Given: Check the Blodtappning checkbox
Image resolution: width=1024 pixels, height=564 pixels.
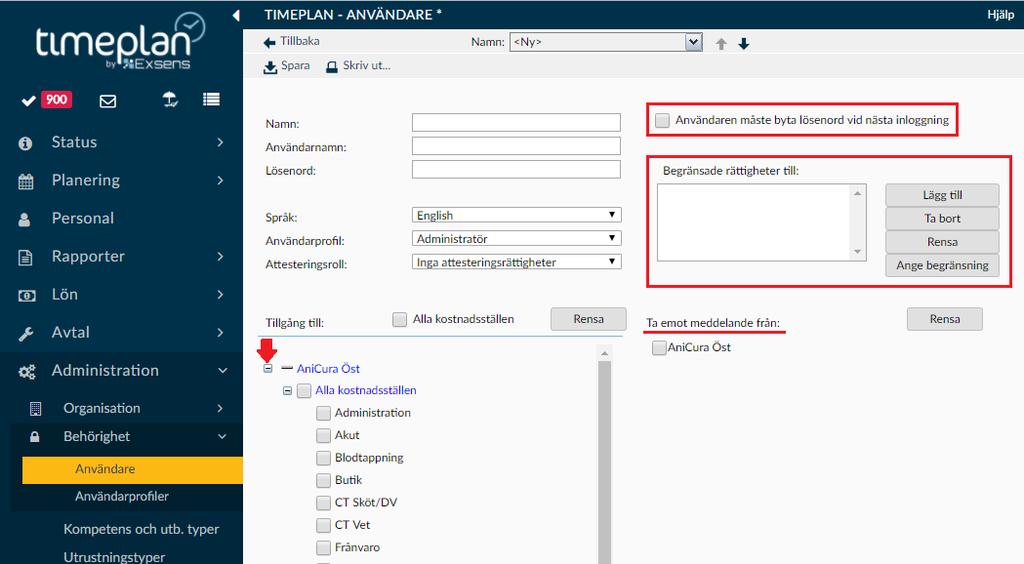Looking at the screenshot, I should [323, 458].
